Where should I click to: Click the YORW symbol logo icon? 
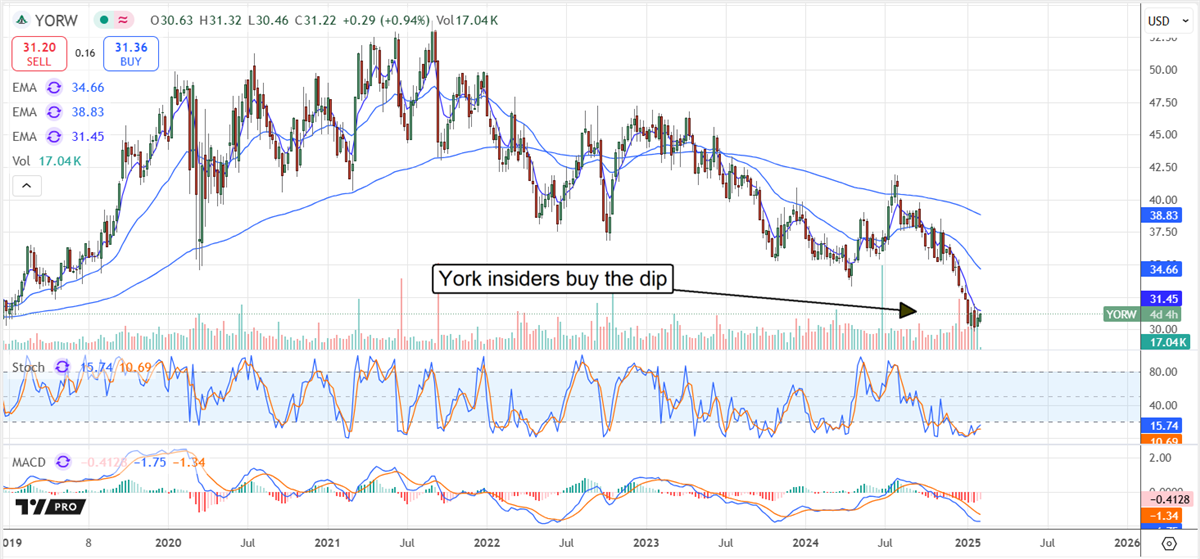(20, 20)
